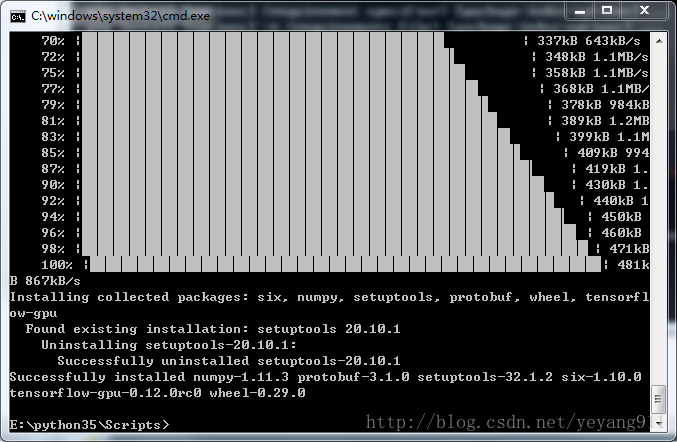Screen dimensions: 677x442
Task: Click the cmd.exe icon in the title bar
Action: (18, 16)
